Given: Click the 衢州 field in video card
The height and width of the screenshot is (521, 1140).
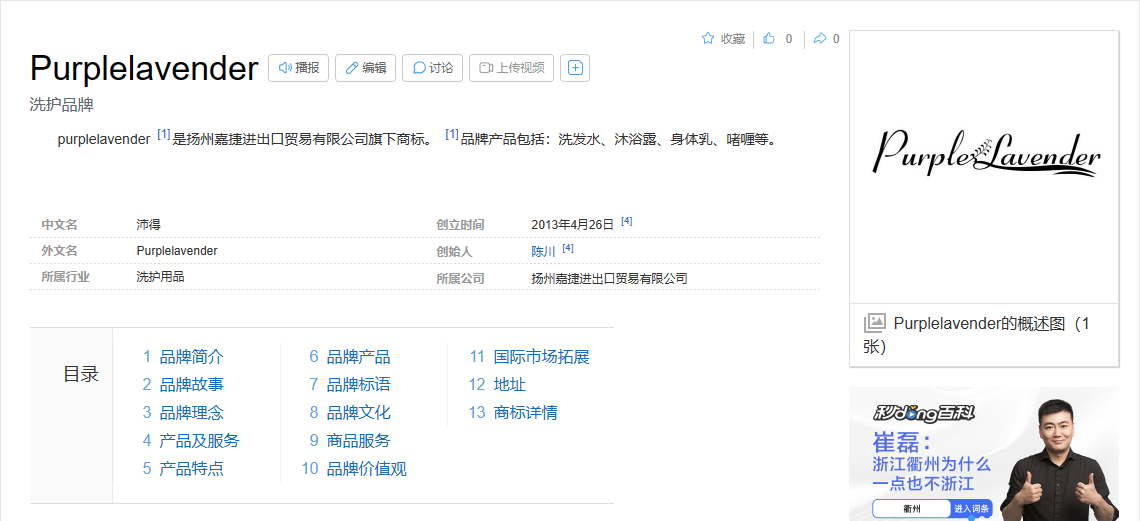Looking at the screenshot, I should point(912,509).
